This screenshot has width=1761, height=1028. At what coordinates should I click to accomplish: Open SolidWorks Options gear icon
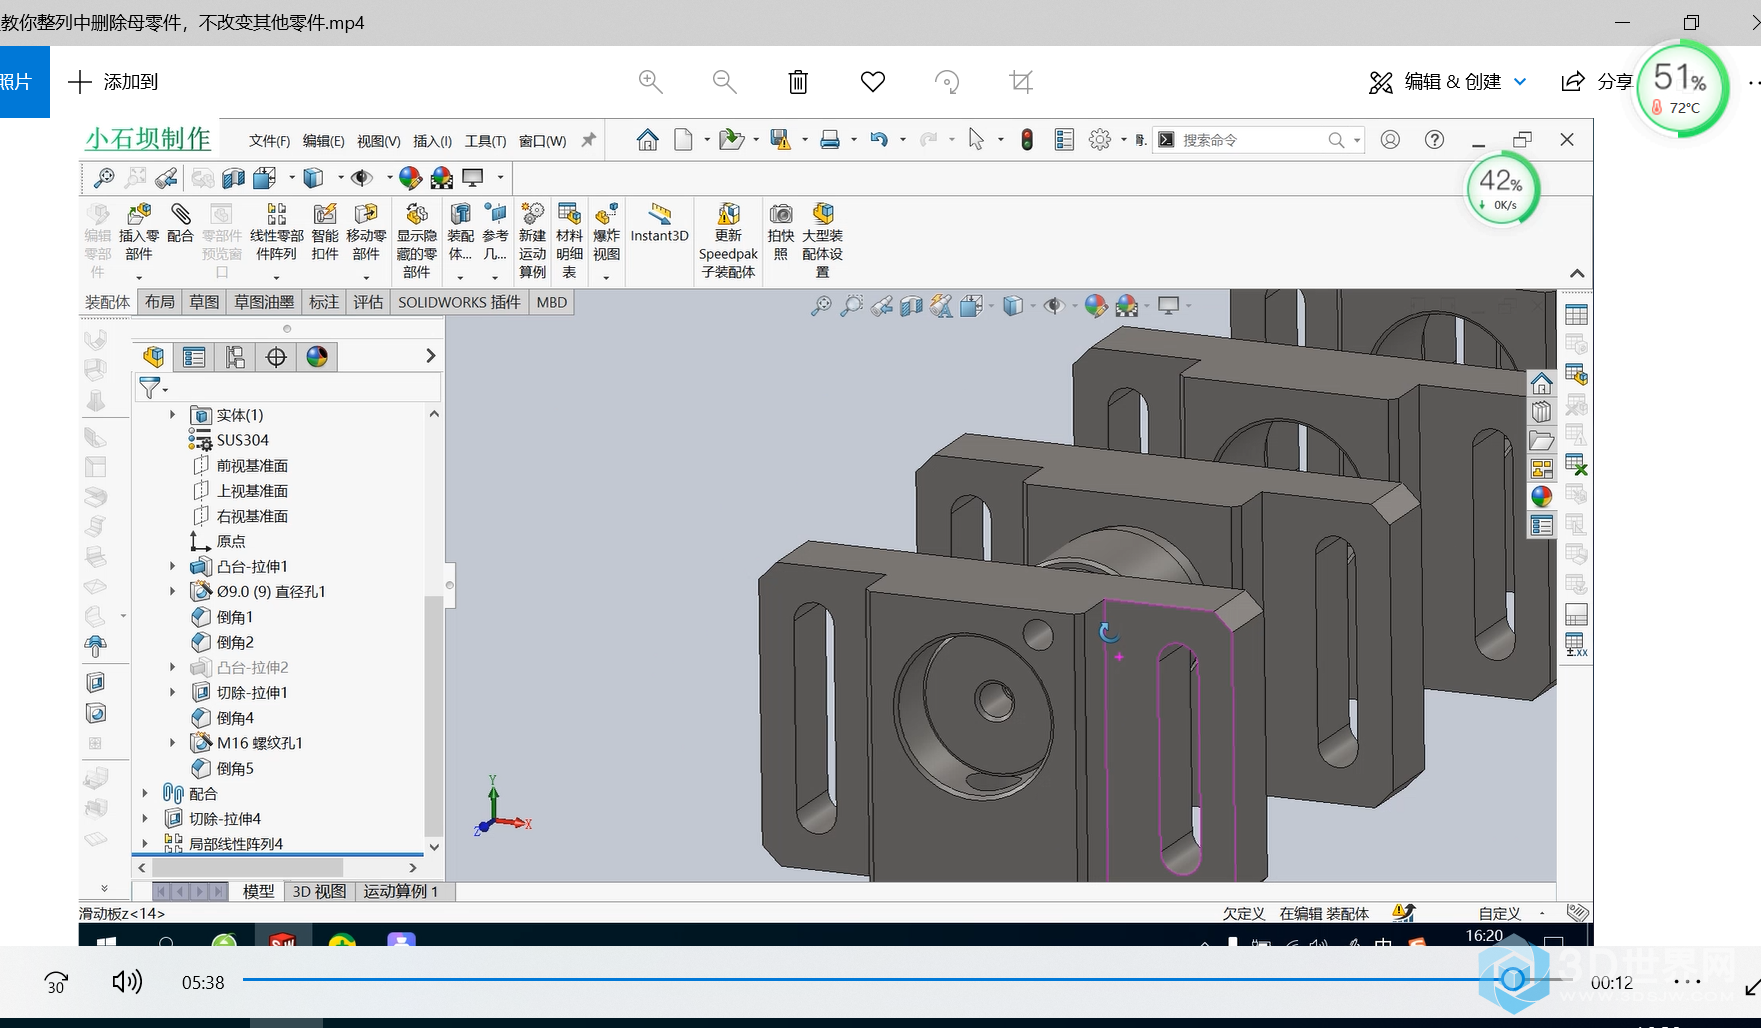point(1100,140)
